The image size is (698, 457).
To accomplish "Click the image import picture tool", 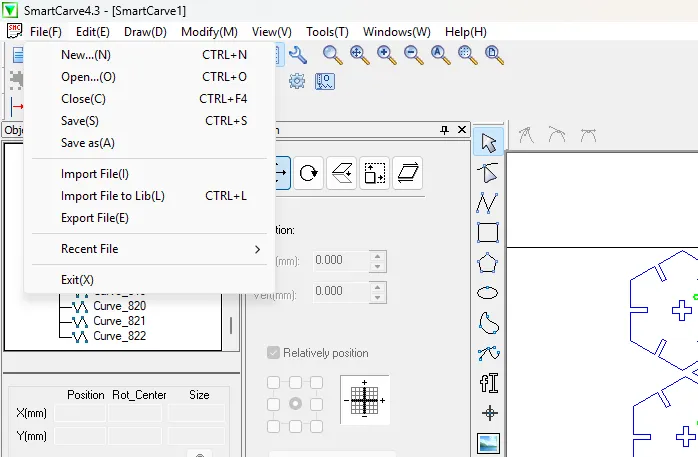I will click(x=488, y=443).
